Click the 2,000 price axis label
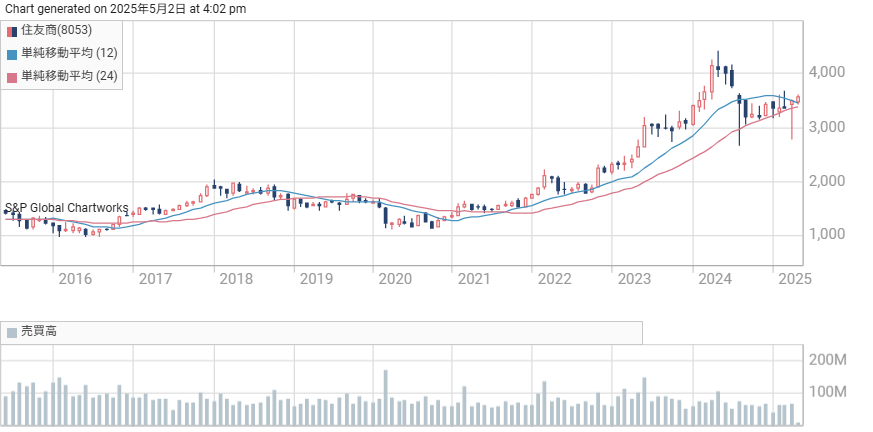The height and width of the screenshot is (432, 873). tap(826, 181)
